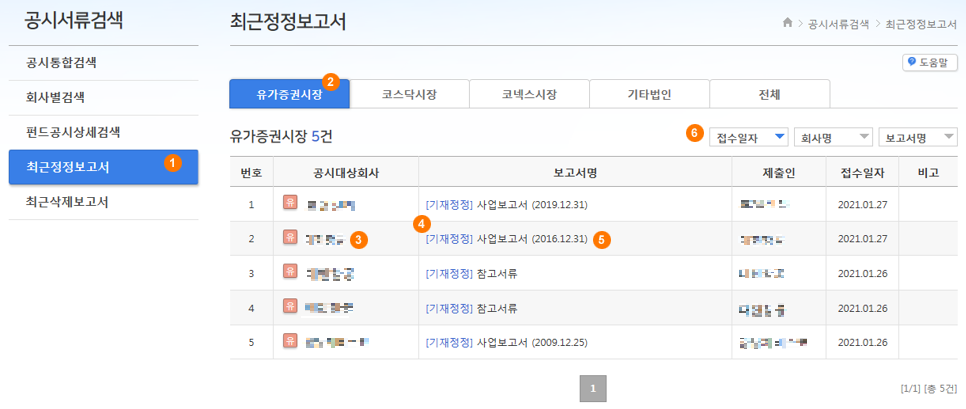Click the 유 market badge in row 5
966x409 pixels.
click(x=289, y=339)
